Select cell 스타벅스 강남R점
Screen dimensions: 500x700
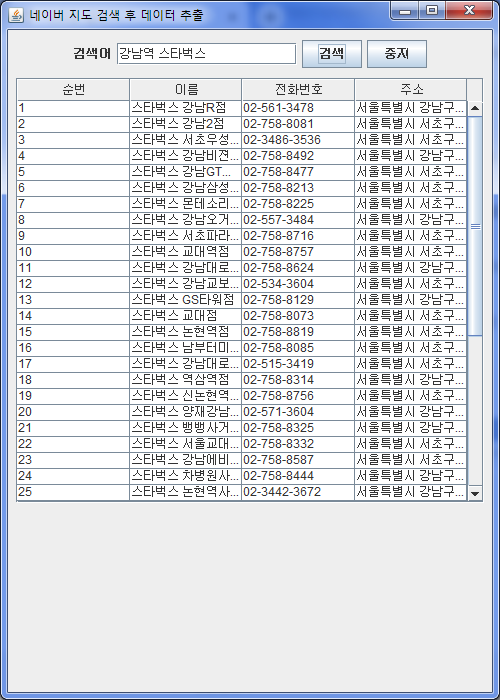coord(186,108)
